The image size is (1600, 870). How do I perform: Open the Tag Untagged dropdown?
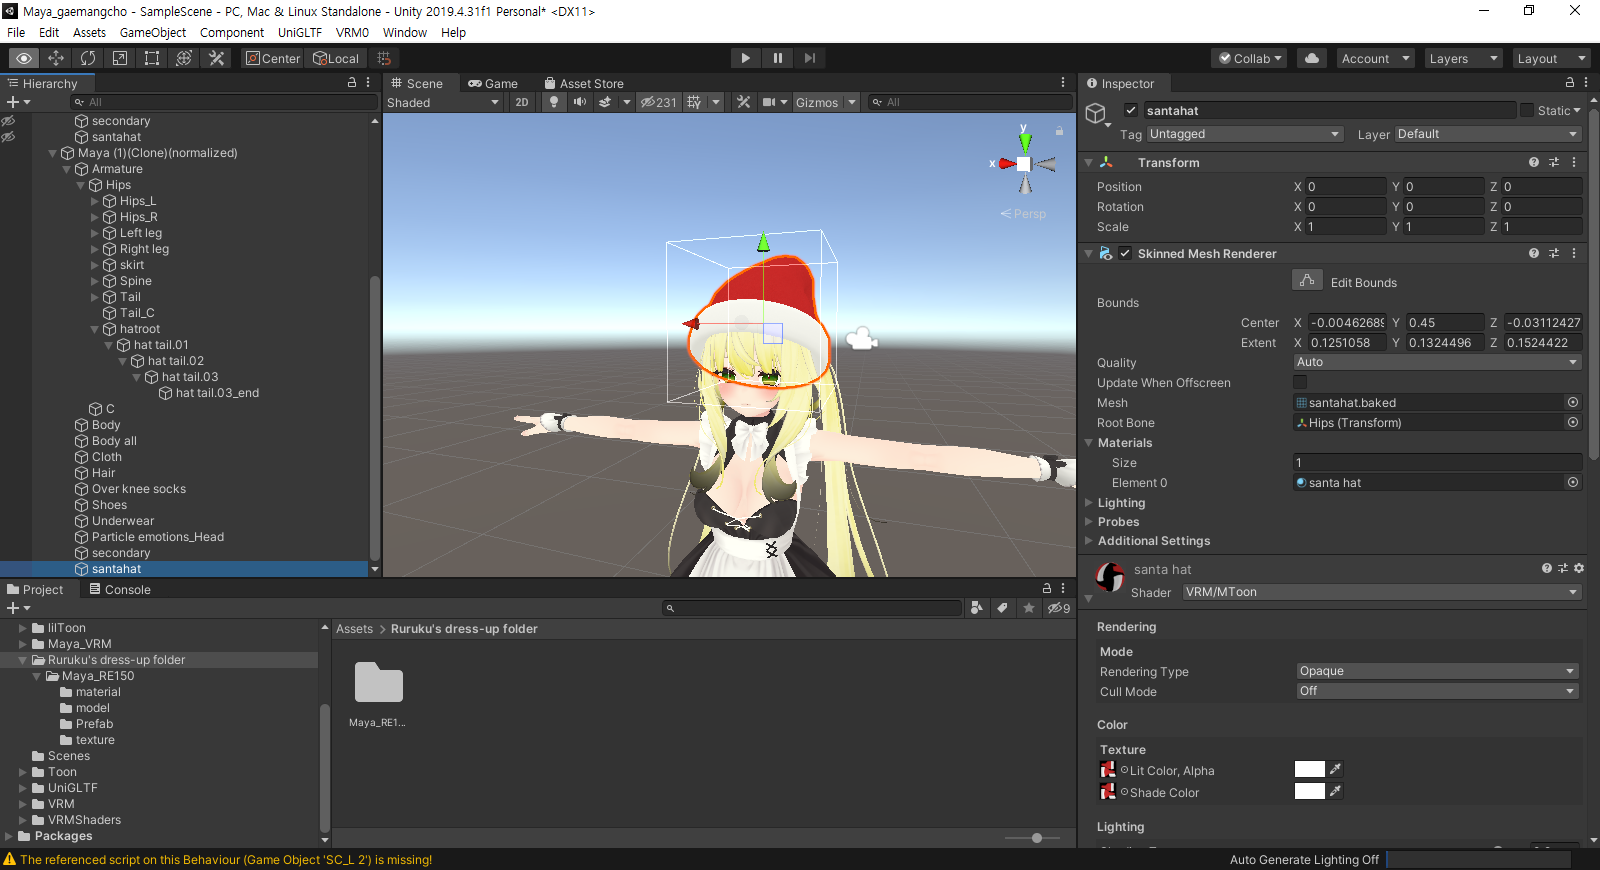click(x=1244, y=134)
